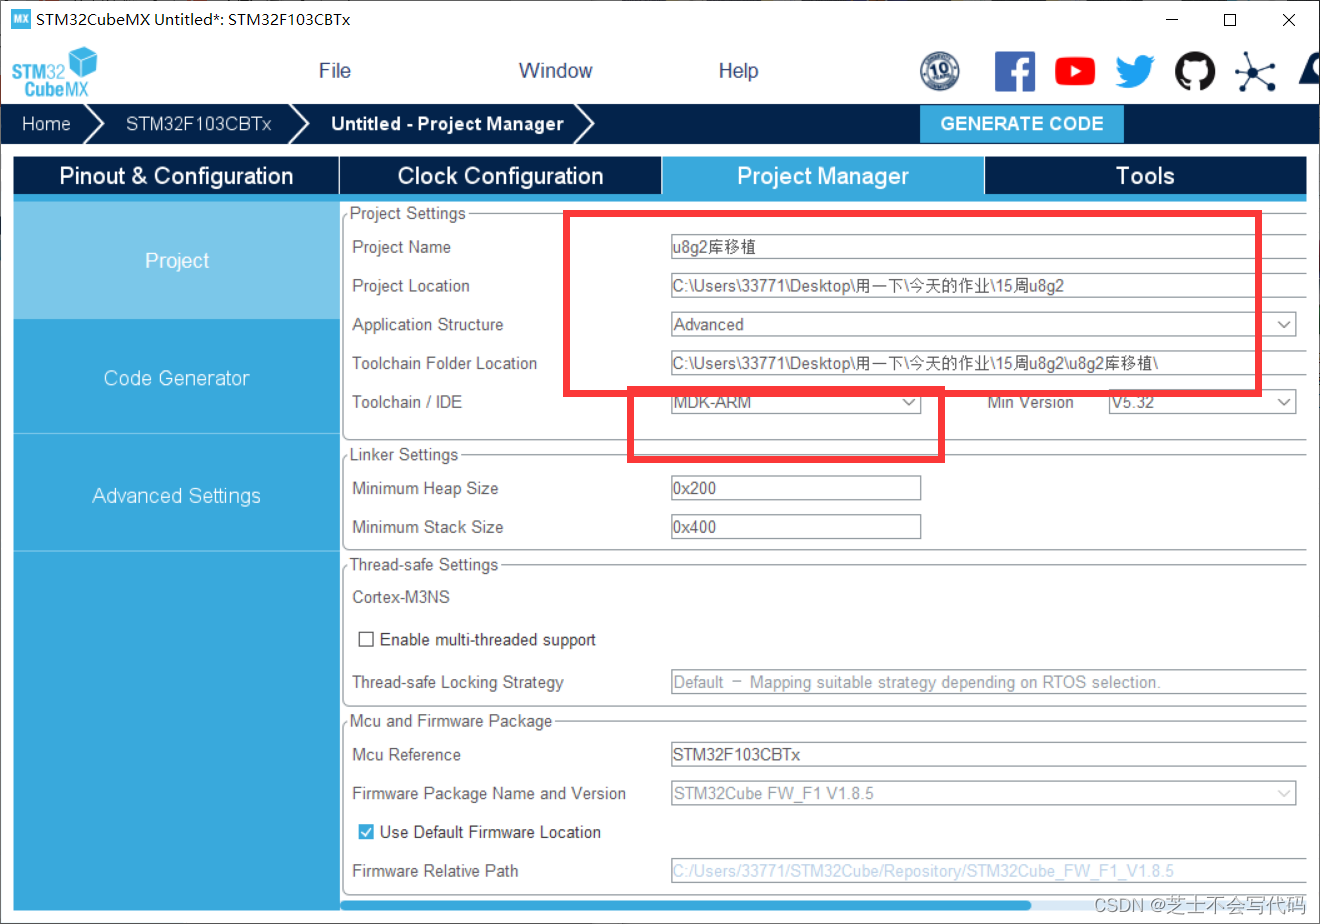Image resolution: width=1320 pixels, height=924 pixels.
Task: Click the Project Location input field
Action: tap(988, 286)
